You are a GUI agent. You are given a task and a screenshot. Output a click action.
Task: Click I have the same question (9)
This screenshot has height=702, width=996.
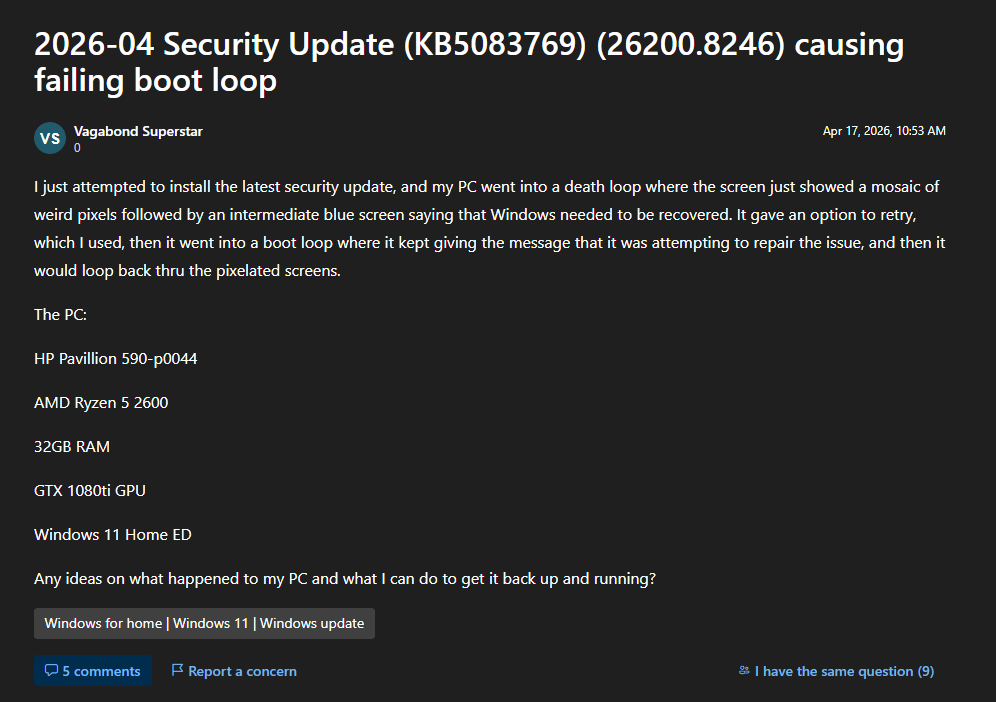click(x=844, y=671)
